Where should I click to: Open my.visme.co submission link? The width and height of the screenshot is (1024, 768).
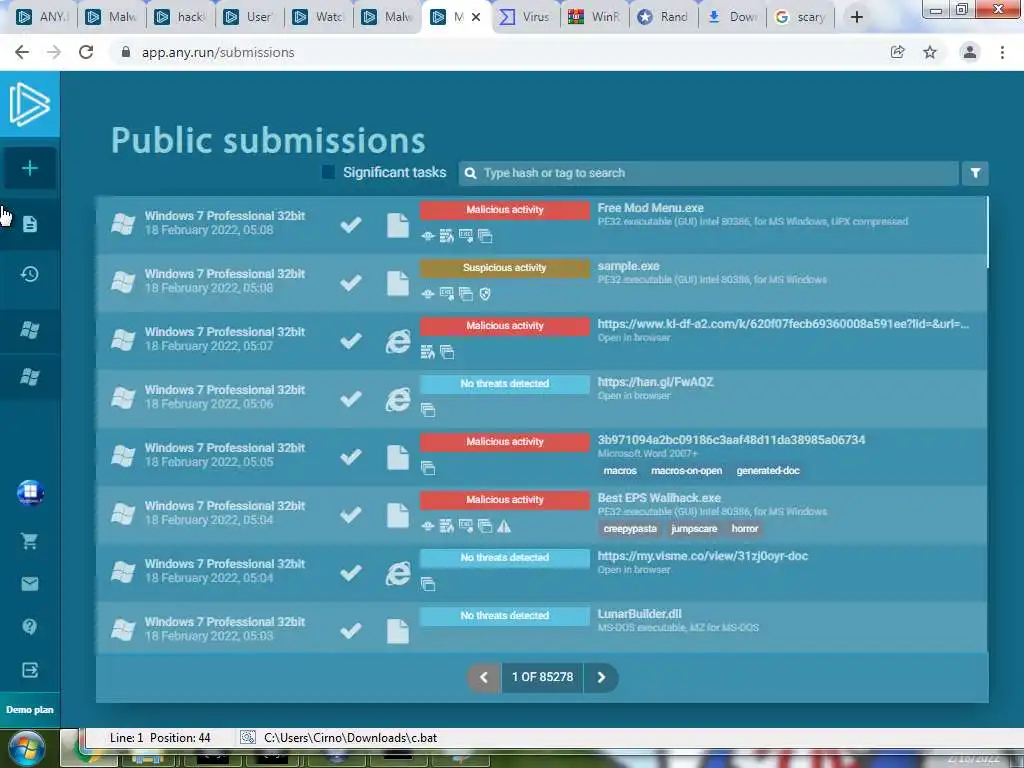pos(703,556)
